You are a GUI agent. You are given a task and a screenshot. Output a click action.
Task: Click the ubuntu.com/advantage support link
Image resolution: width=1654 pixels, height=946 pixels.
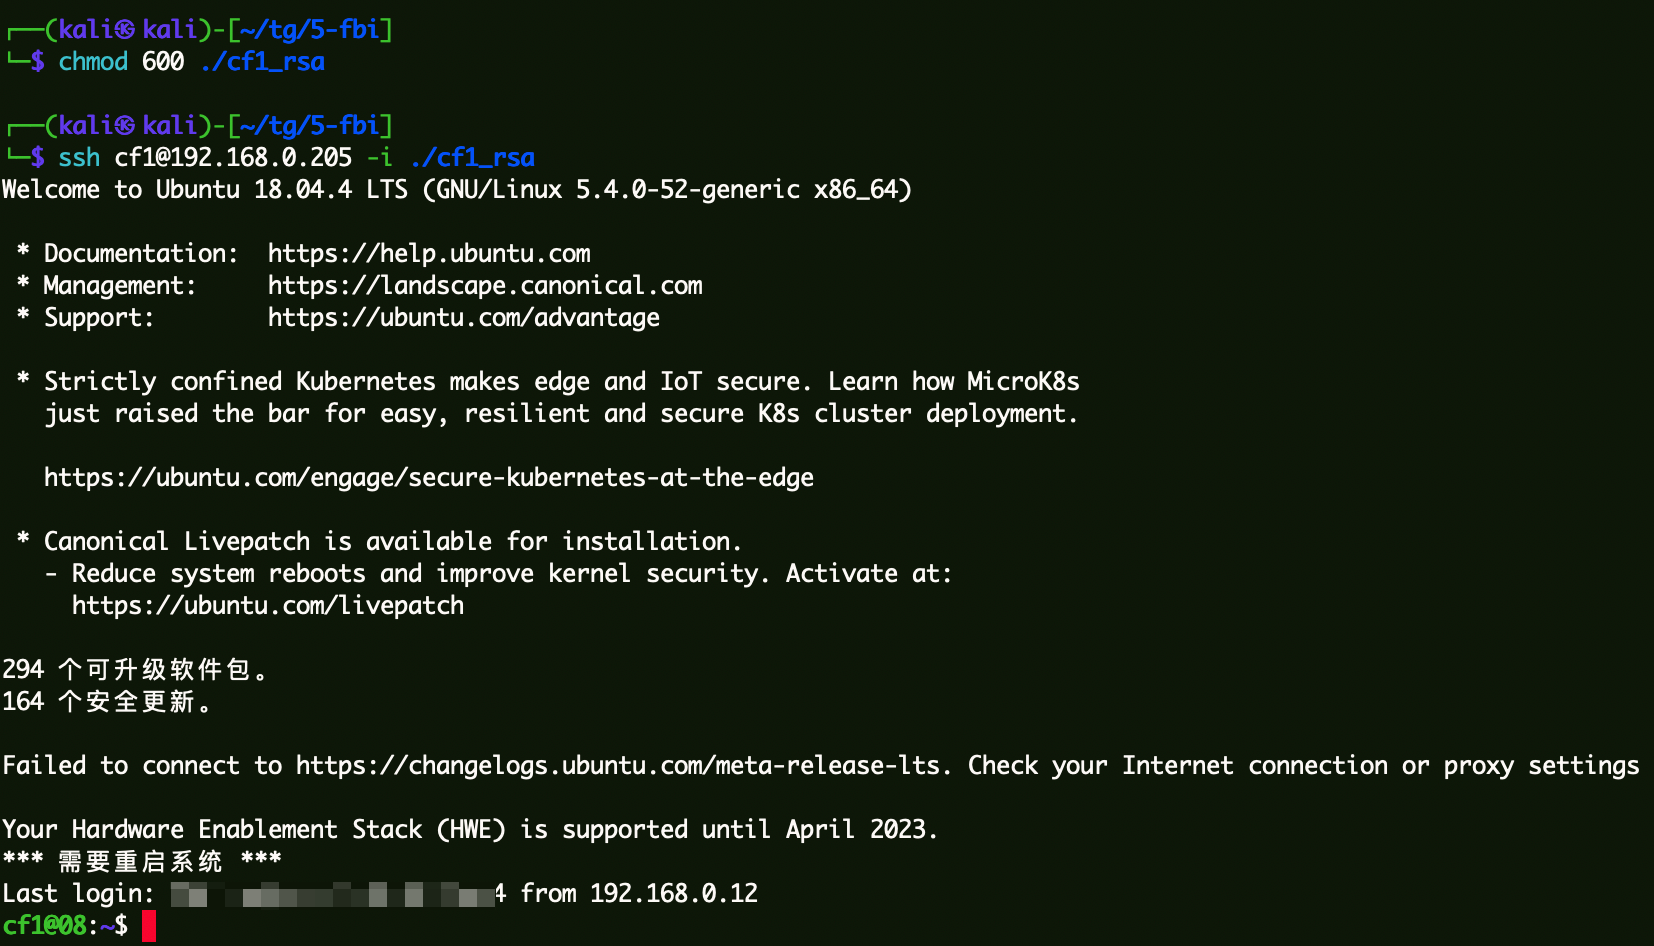coord(463,318)
